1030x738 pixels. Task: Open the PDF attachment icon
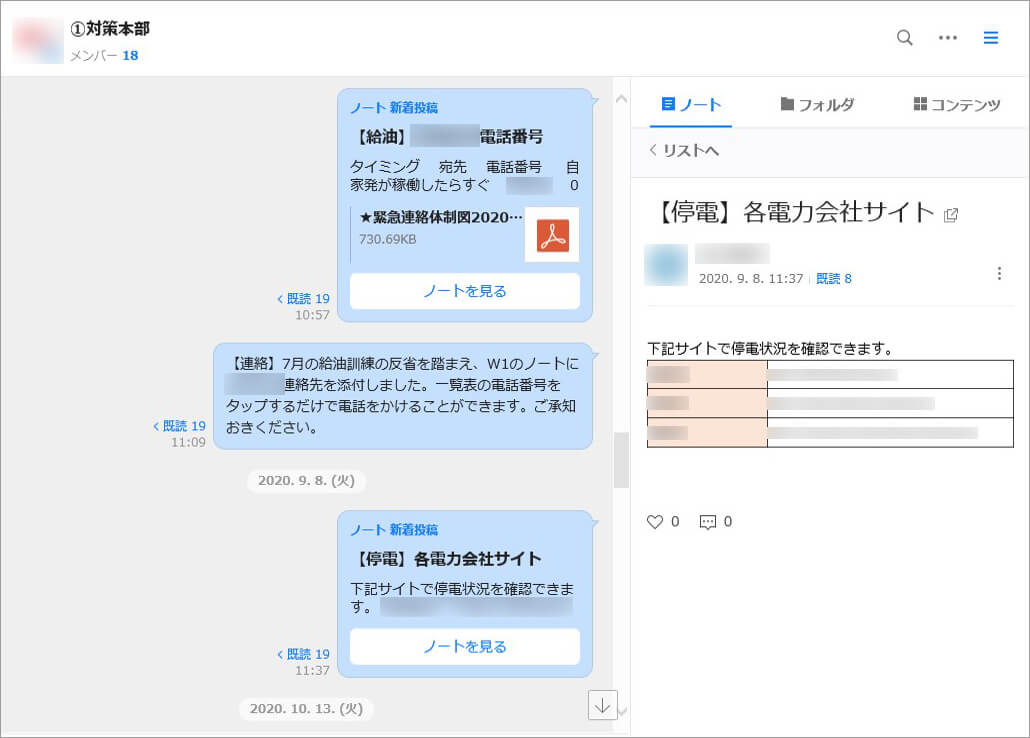(x=552, y=235)
